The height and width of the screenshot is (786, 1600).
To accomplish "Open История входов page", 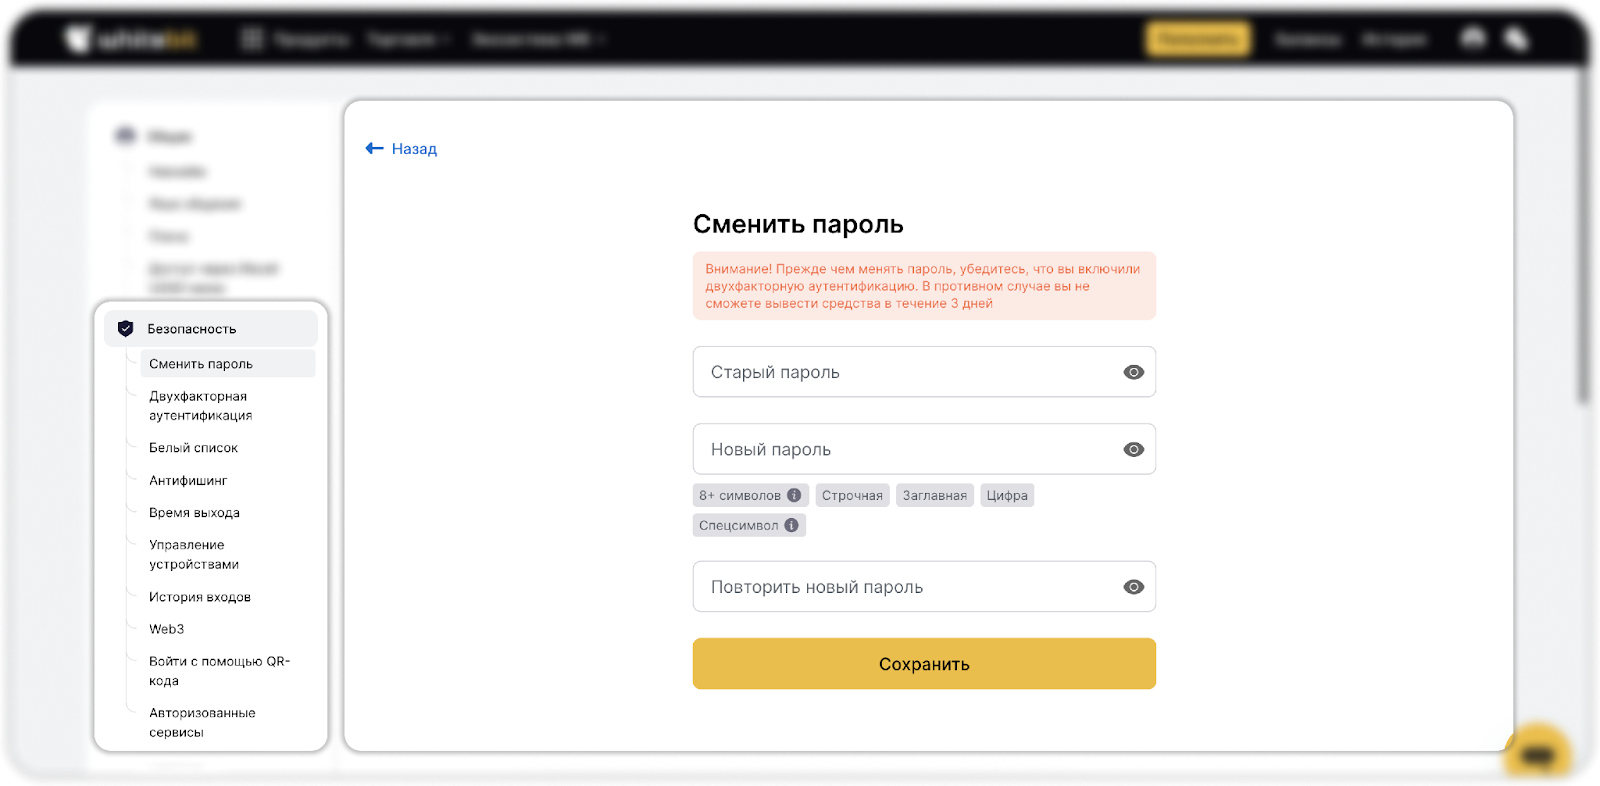I will tap(200, 597).
